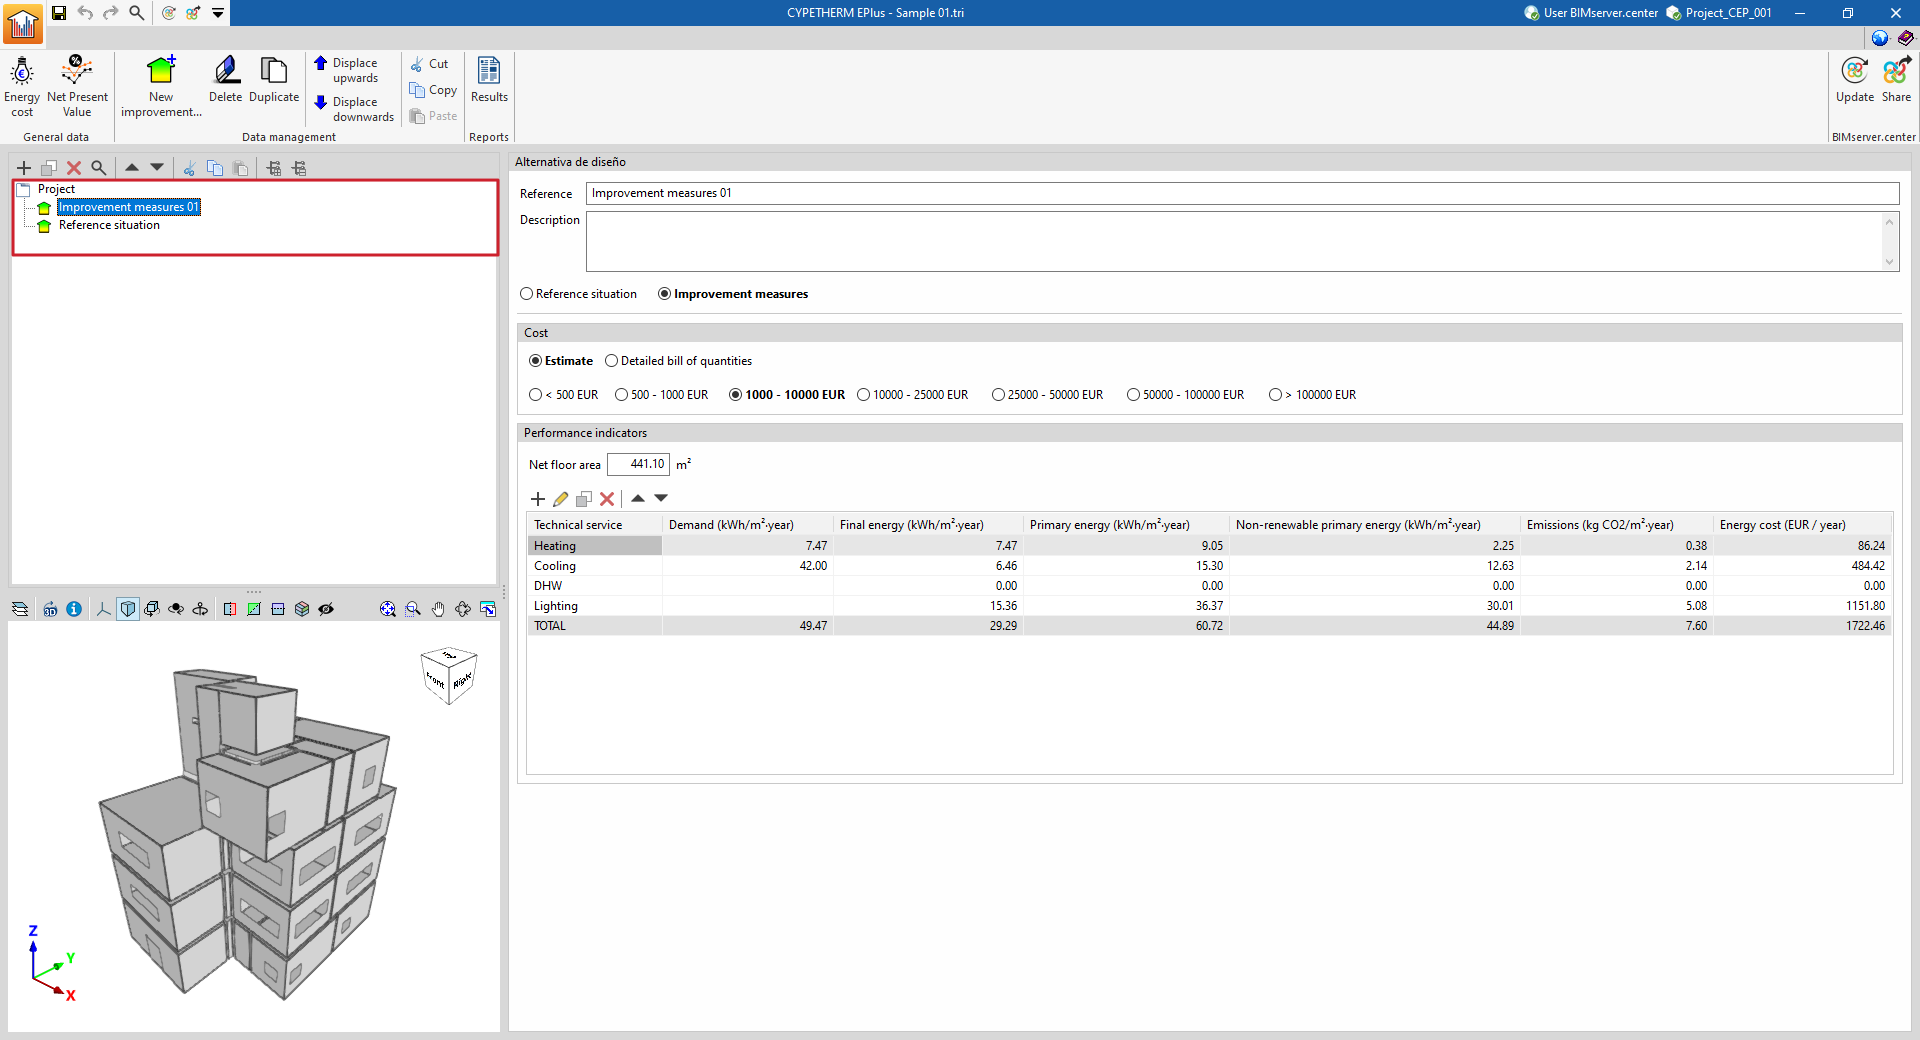Click Displace upwards button

pos(347,70)
